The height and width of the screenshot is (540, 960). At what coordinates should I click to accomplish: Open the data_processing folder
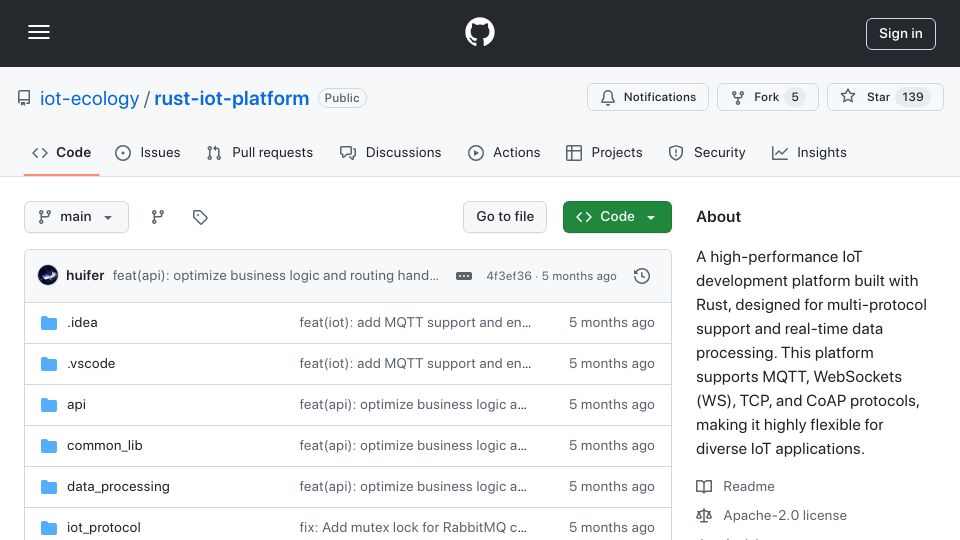coord(118,487)
